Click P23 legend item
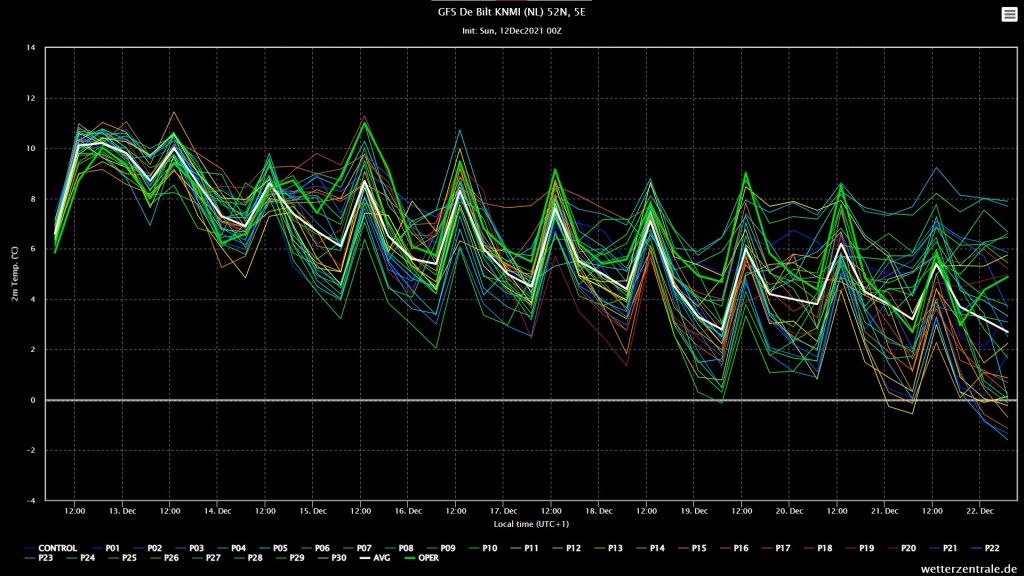Viewport: 1024px width, 576px height. pyautogui.click(x=39, y=558)
